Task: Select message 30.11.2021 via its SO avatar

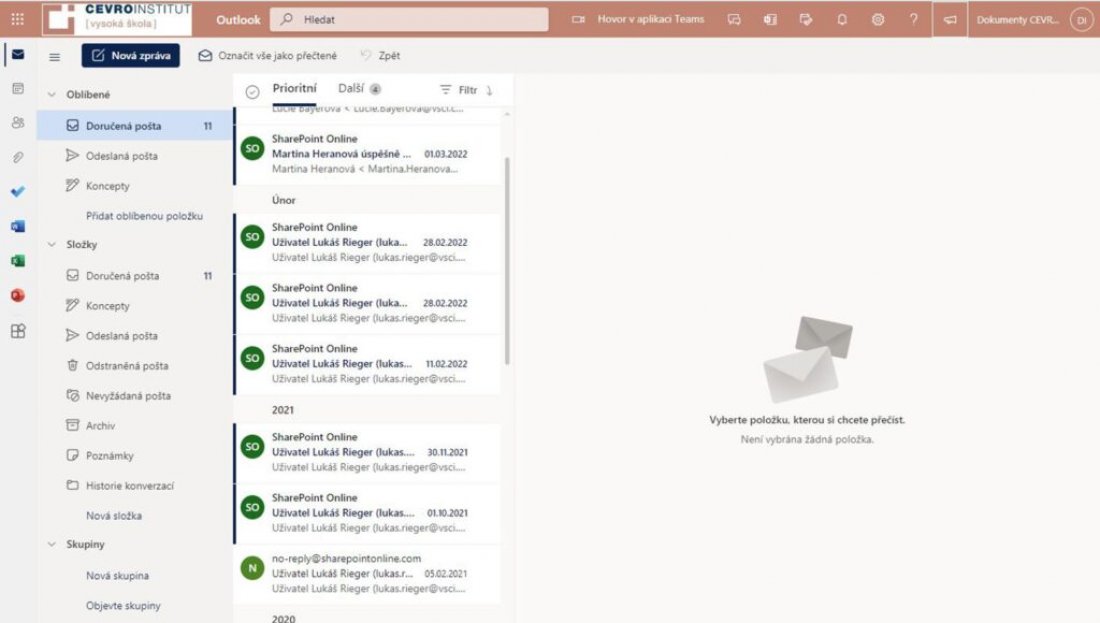Action: [253, 446]
